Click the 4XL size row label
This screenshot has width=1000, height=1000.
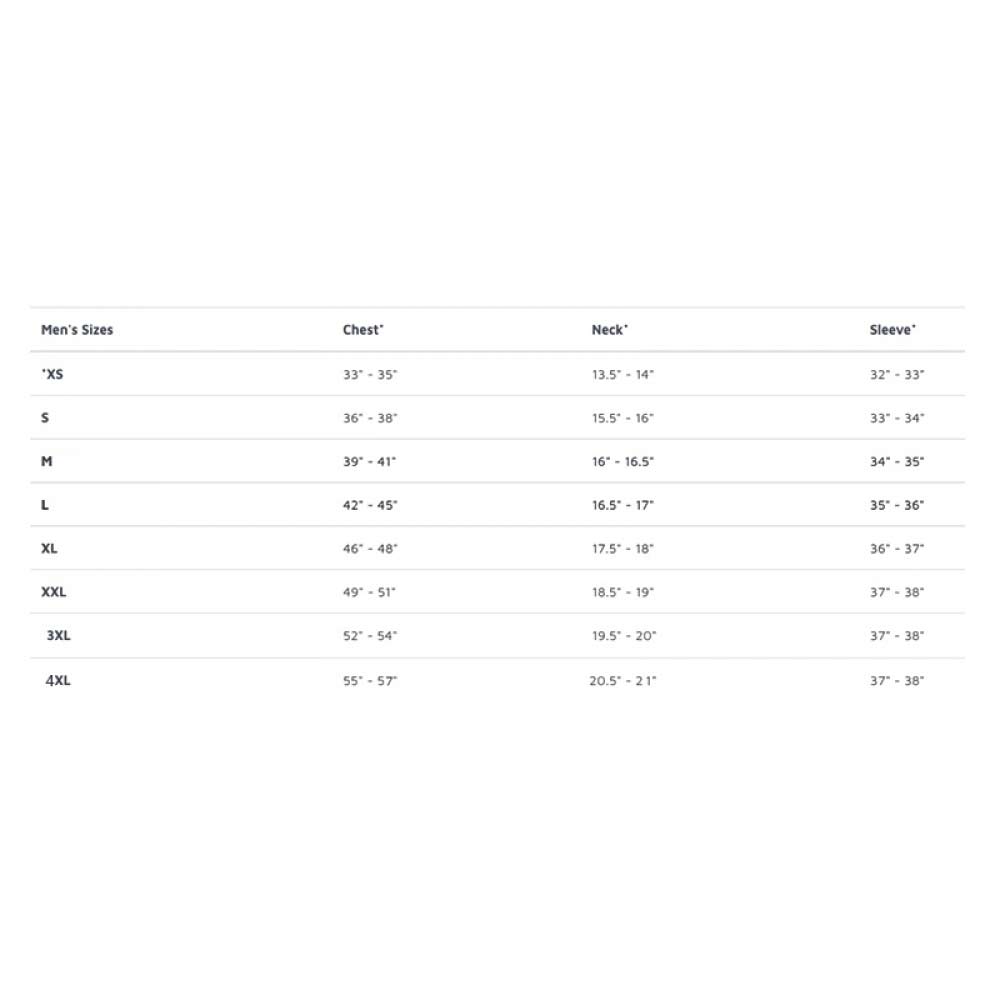(58, 680)
